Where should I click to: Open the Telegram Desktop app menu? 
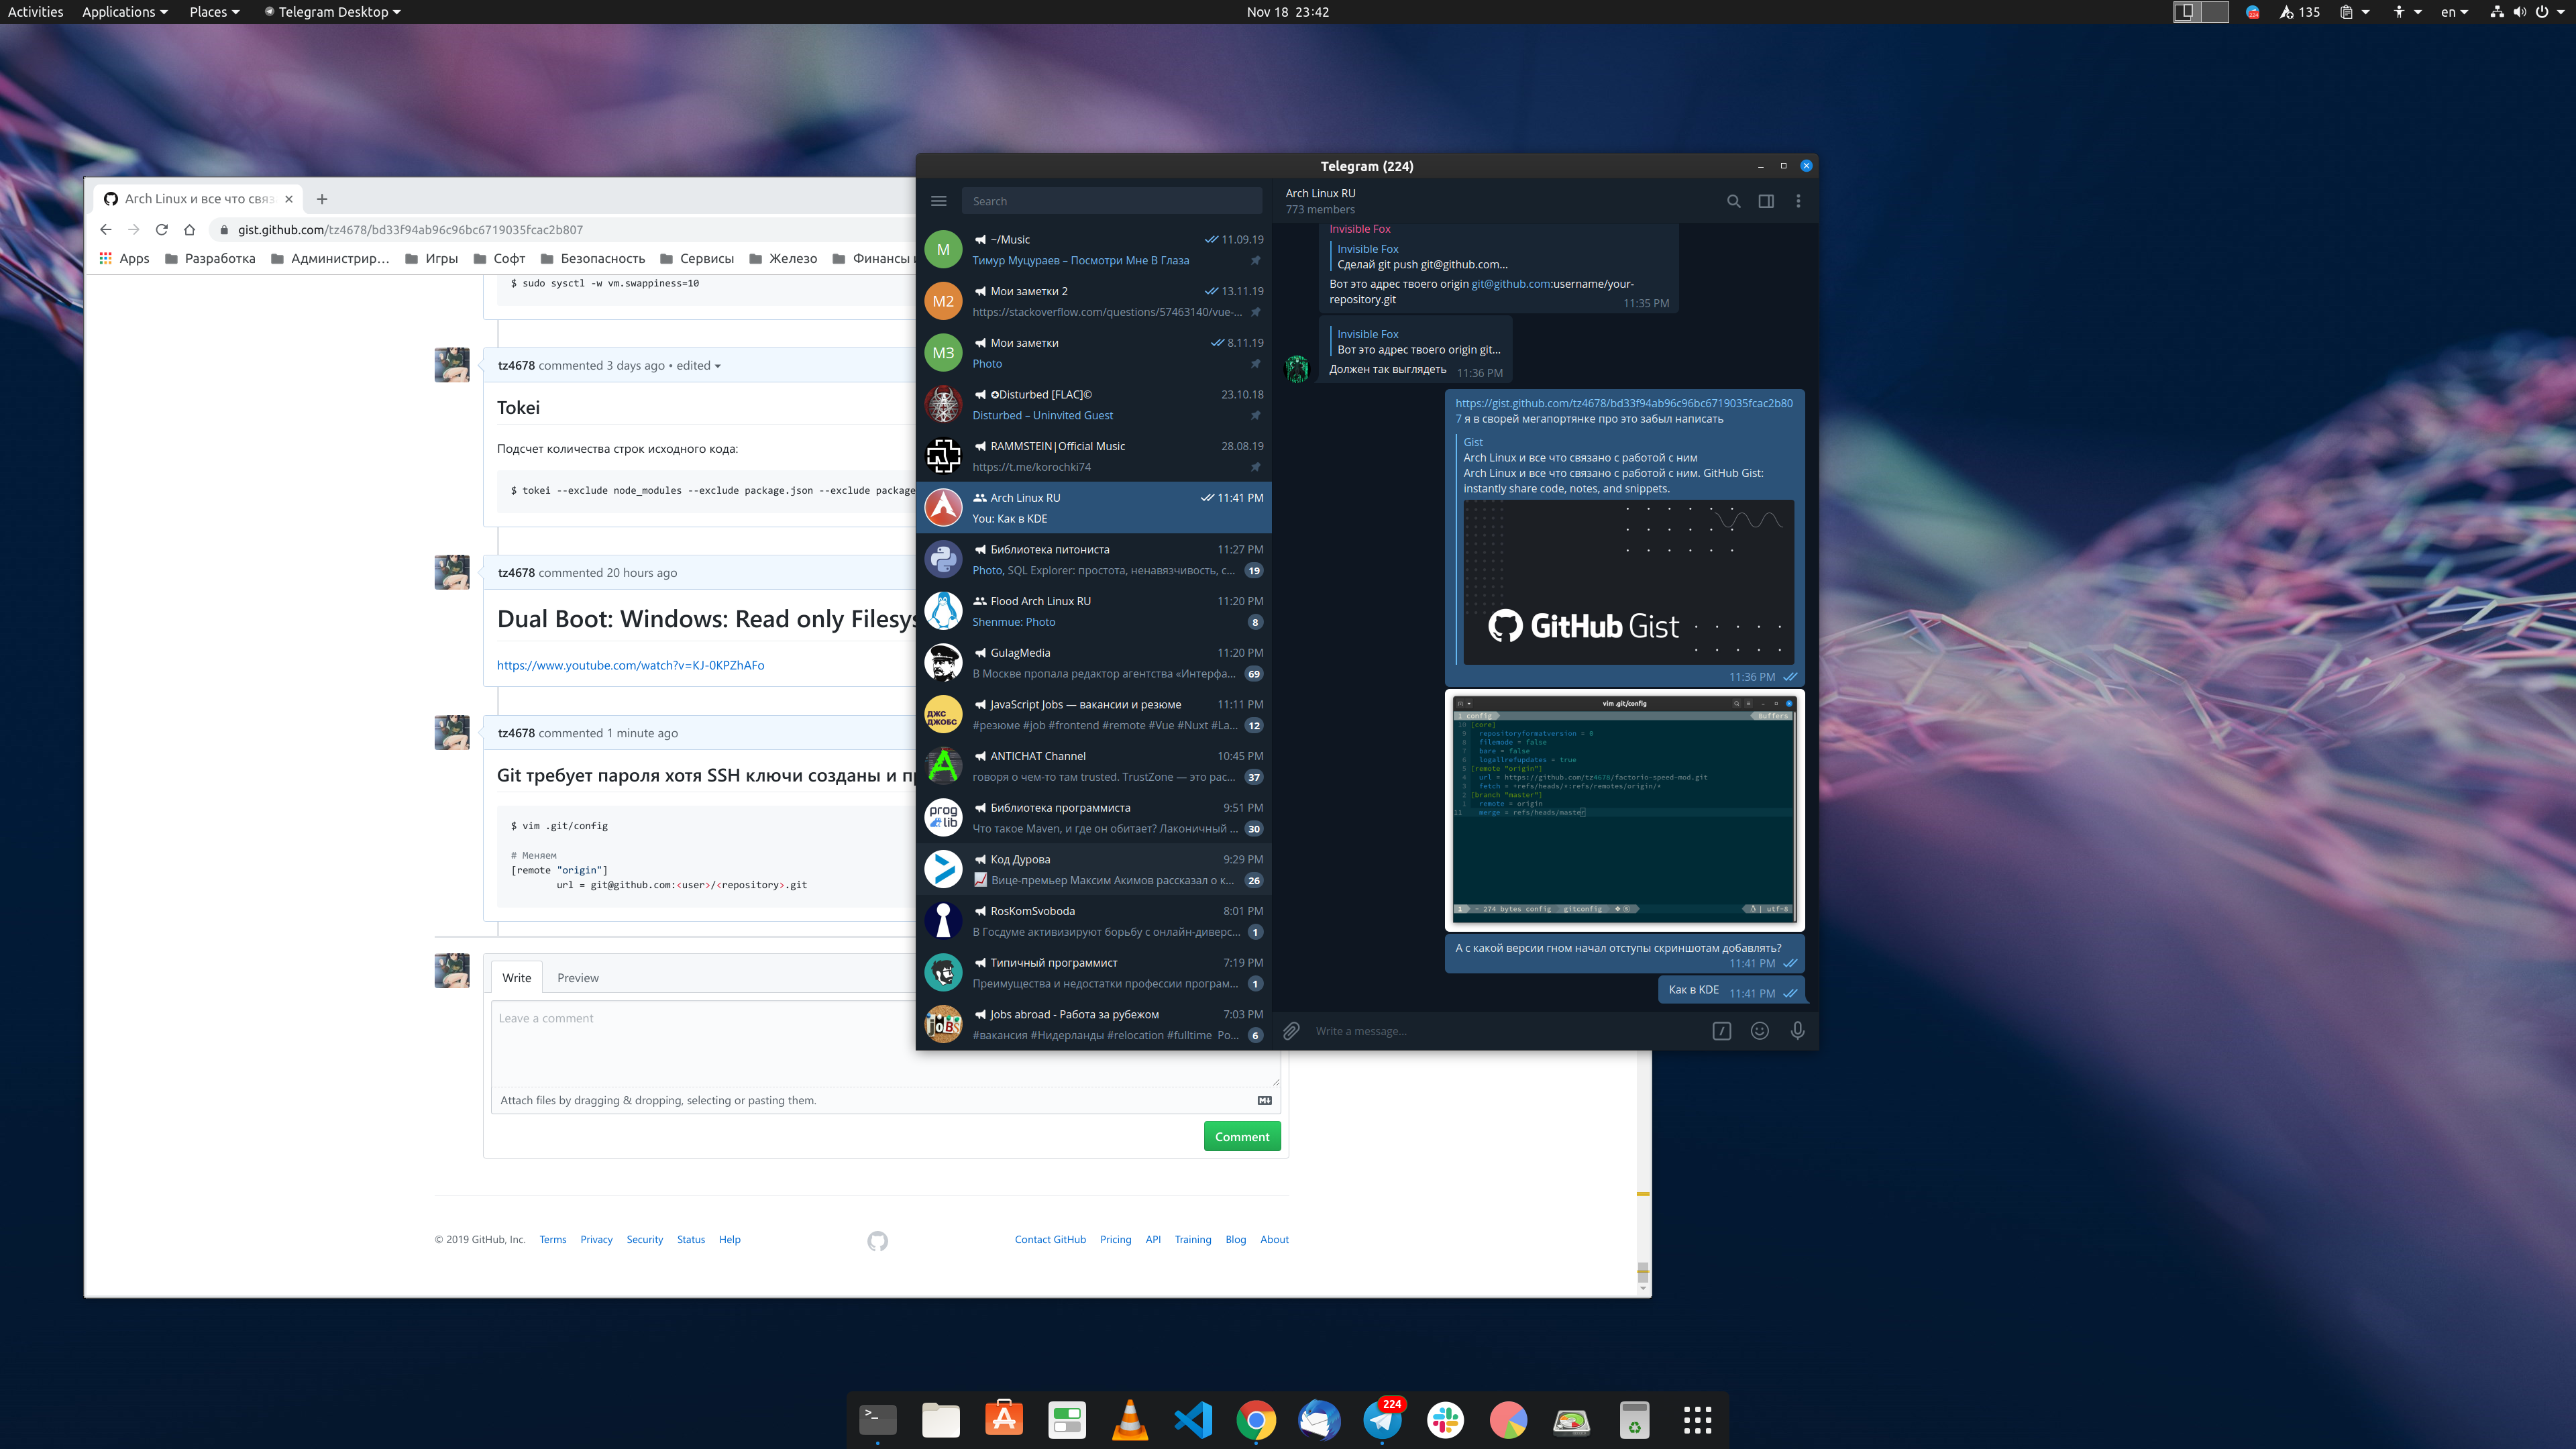click(x=333, y=12)
